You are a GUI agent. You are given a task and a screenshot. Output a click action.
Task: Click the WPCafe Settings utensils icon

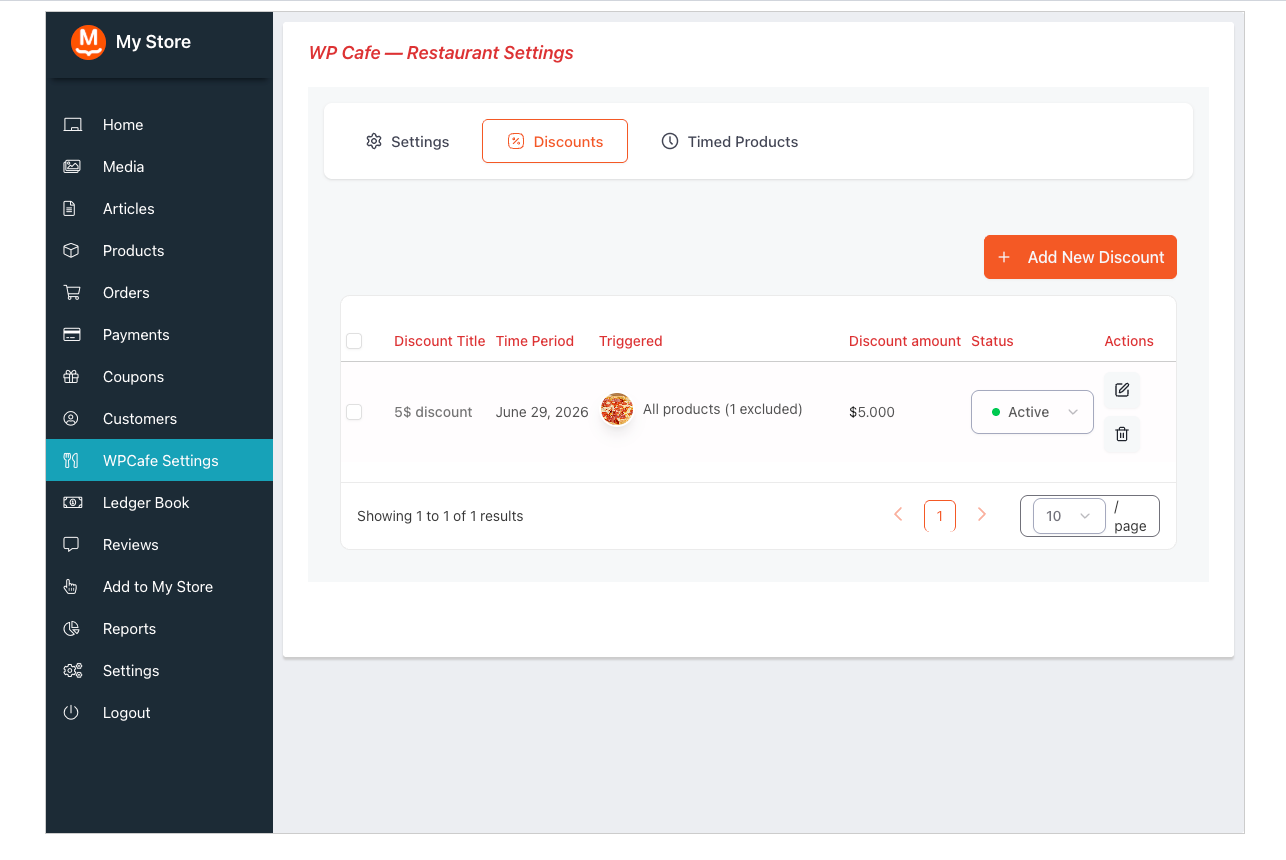click(x=71, y=461)
